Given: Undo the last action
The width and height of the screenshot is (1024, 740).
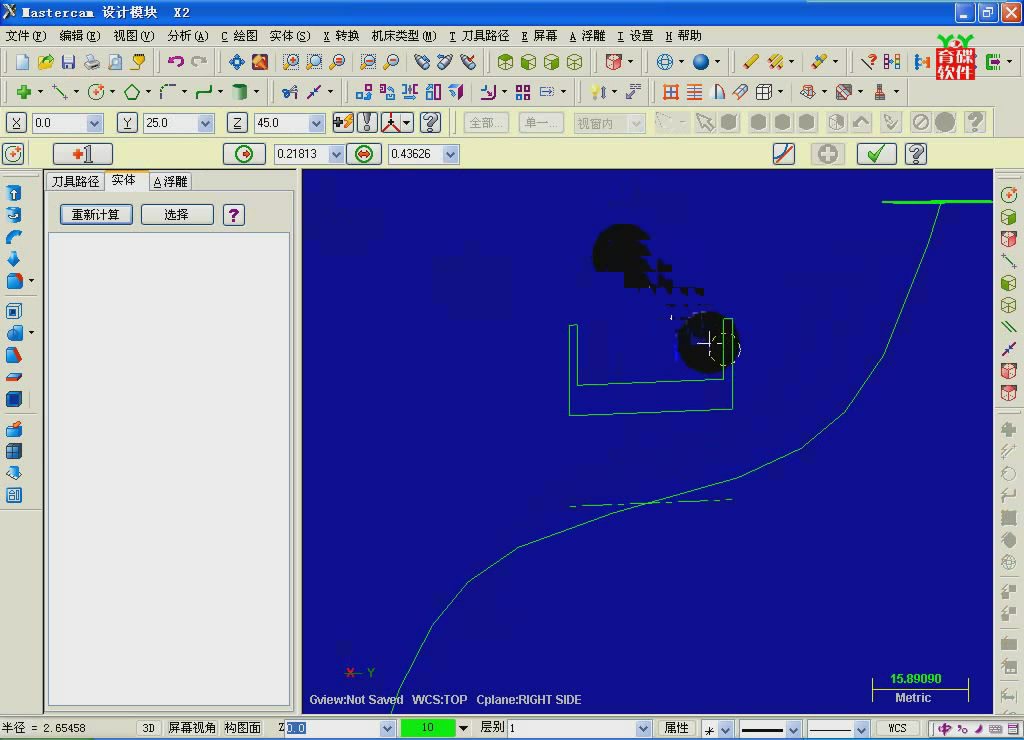Looking at the screenshot, I should pyautogui.click(x=176, y=62).
